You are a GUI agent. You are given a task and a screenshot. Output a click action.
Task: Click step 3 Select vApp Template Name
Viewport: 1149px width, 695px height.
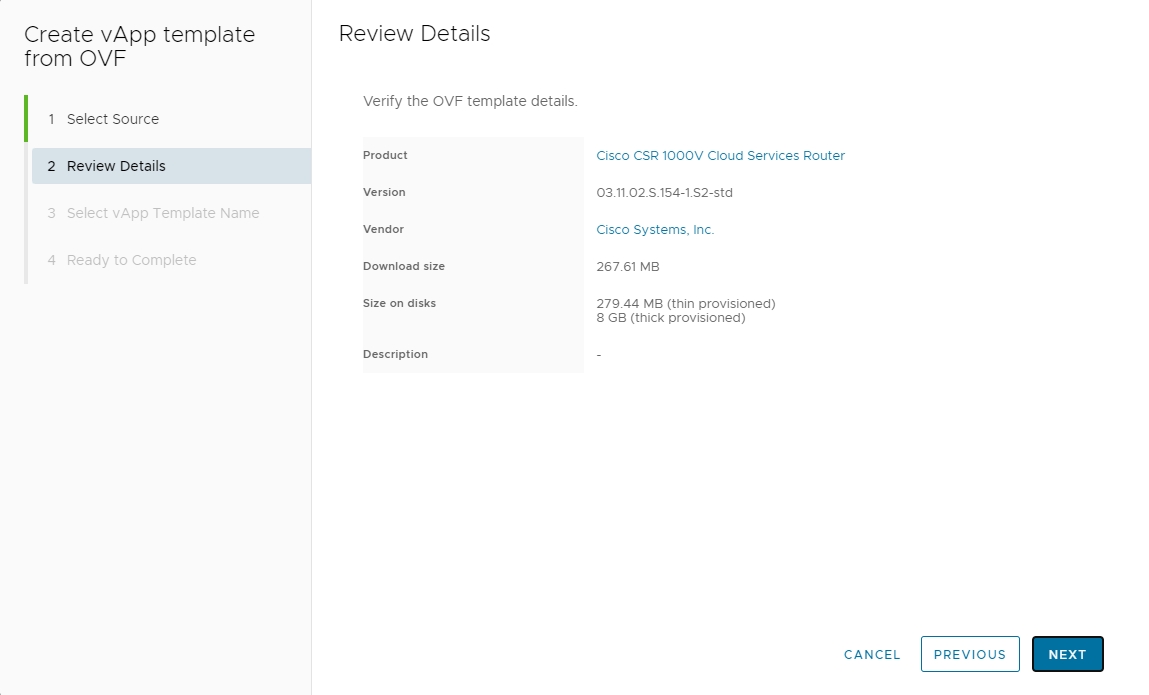162,213
